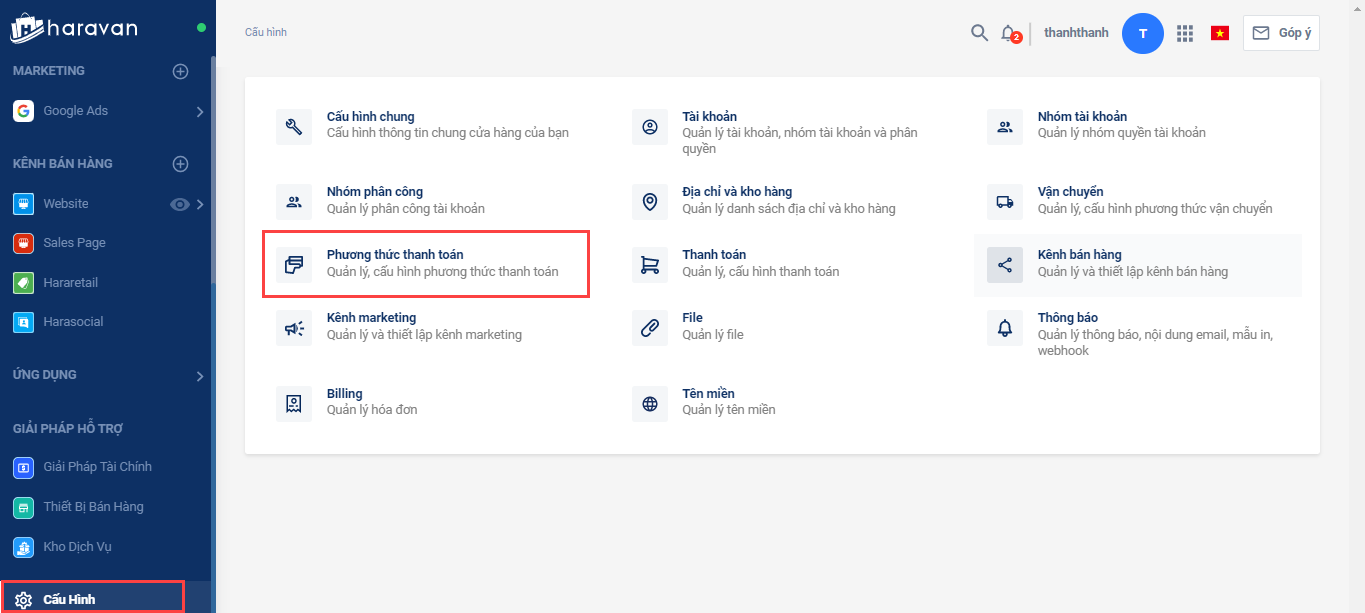Click the Cấu hình breadcrumb

tap(266, 33)
